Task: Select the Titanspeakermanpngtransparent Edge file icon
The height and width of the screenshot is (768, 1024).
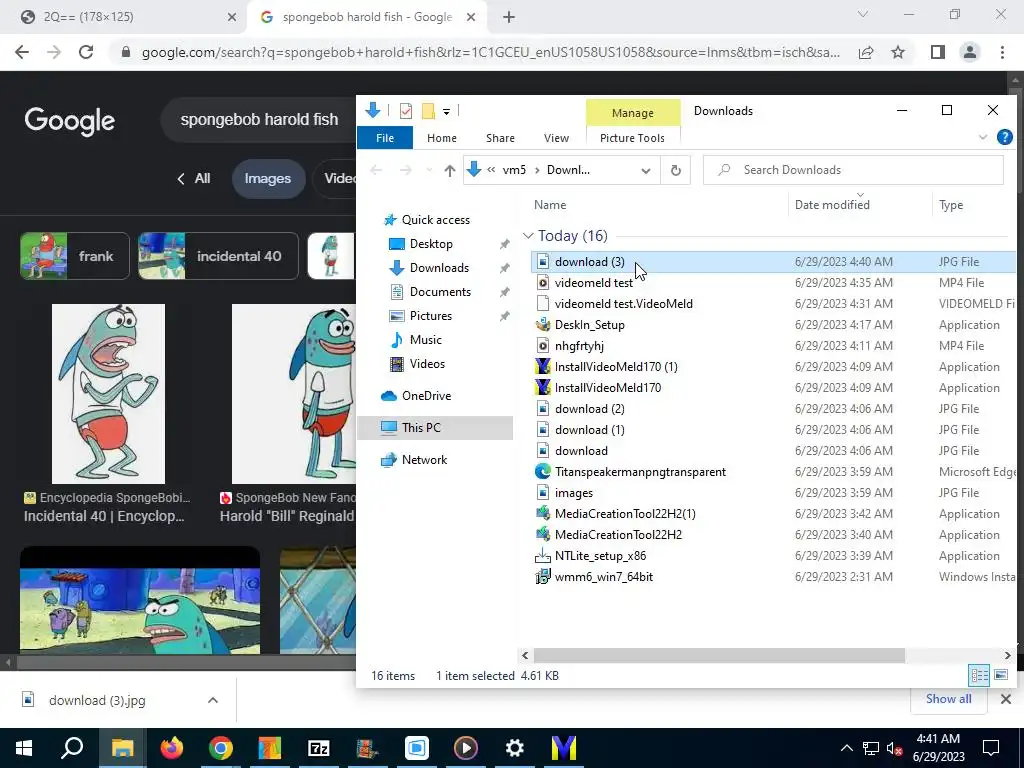Action: [x=543, y=472]
